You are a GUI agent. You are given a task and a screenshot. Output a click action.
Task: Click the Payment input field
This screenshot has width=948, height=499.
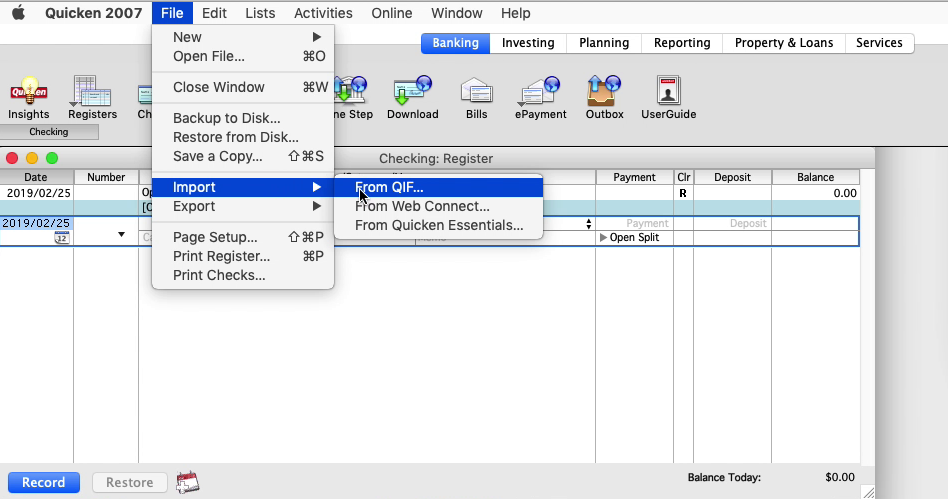click(x=635, y=224)
